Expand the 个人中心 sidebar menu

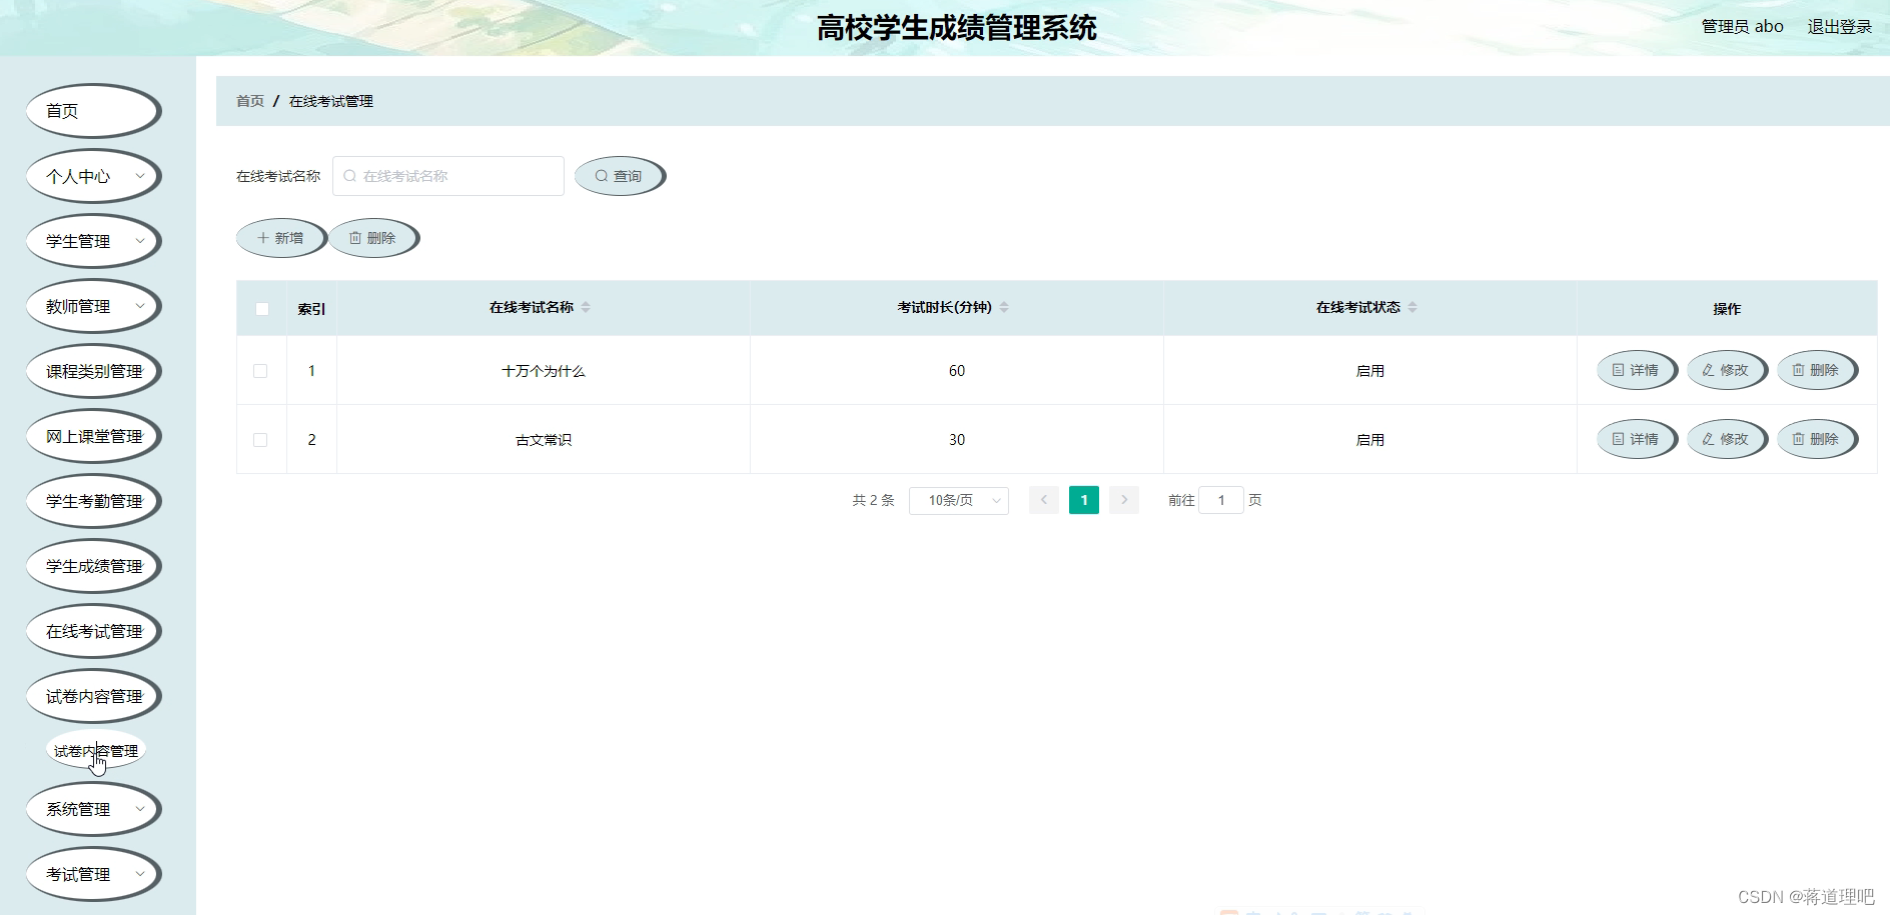93,176
